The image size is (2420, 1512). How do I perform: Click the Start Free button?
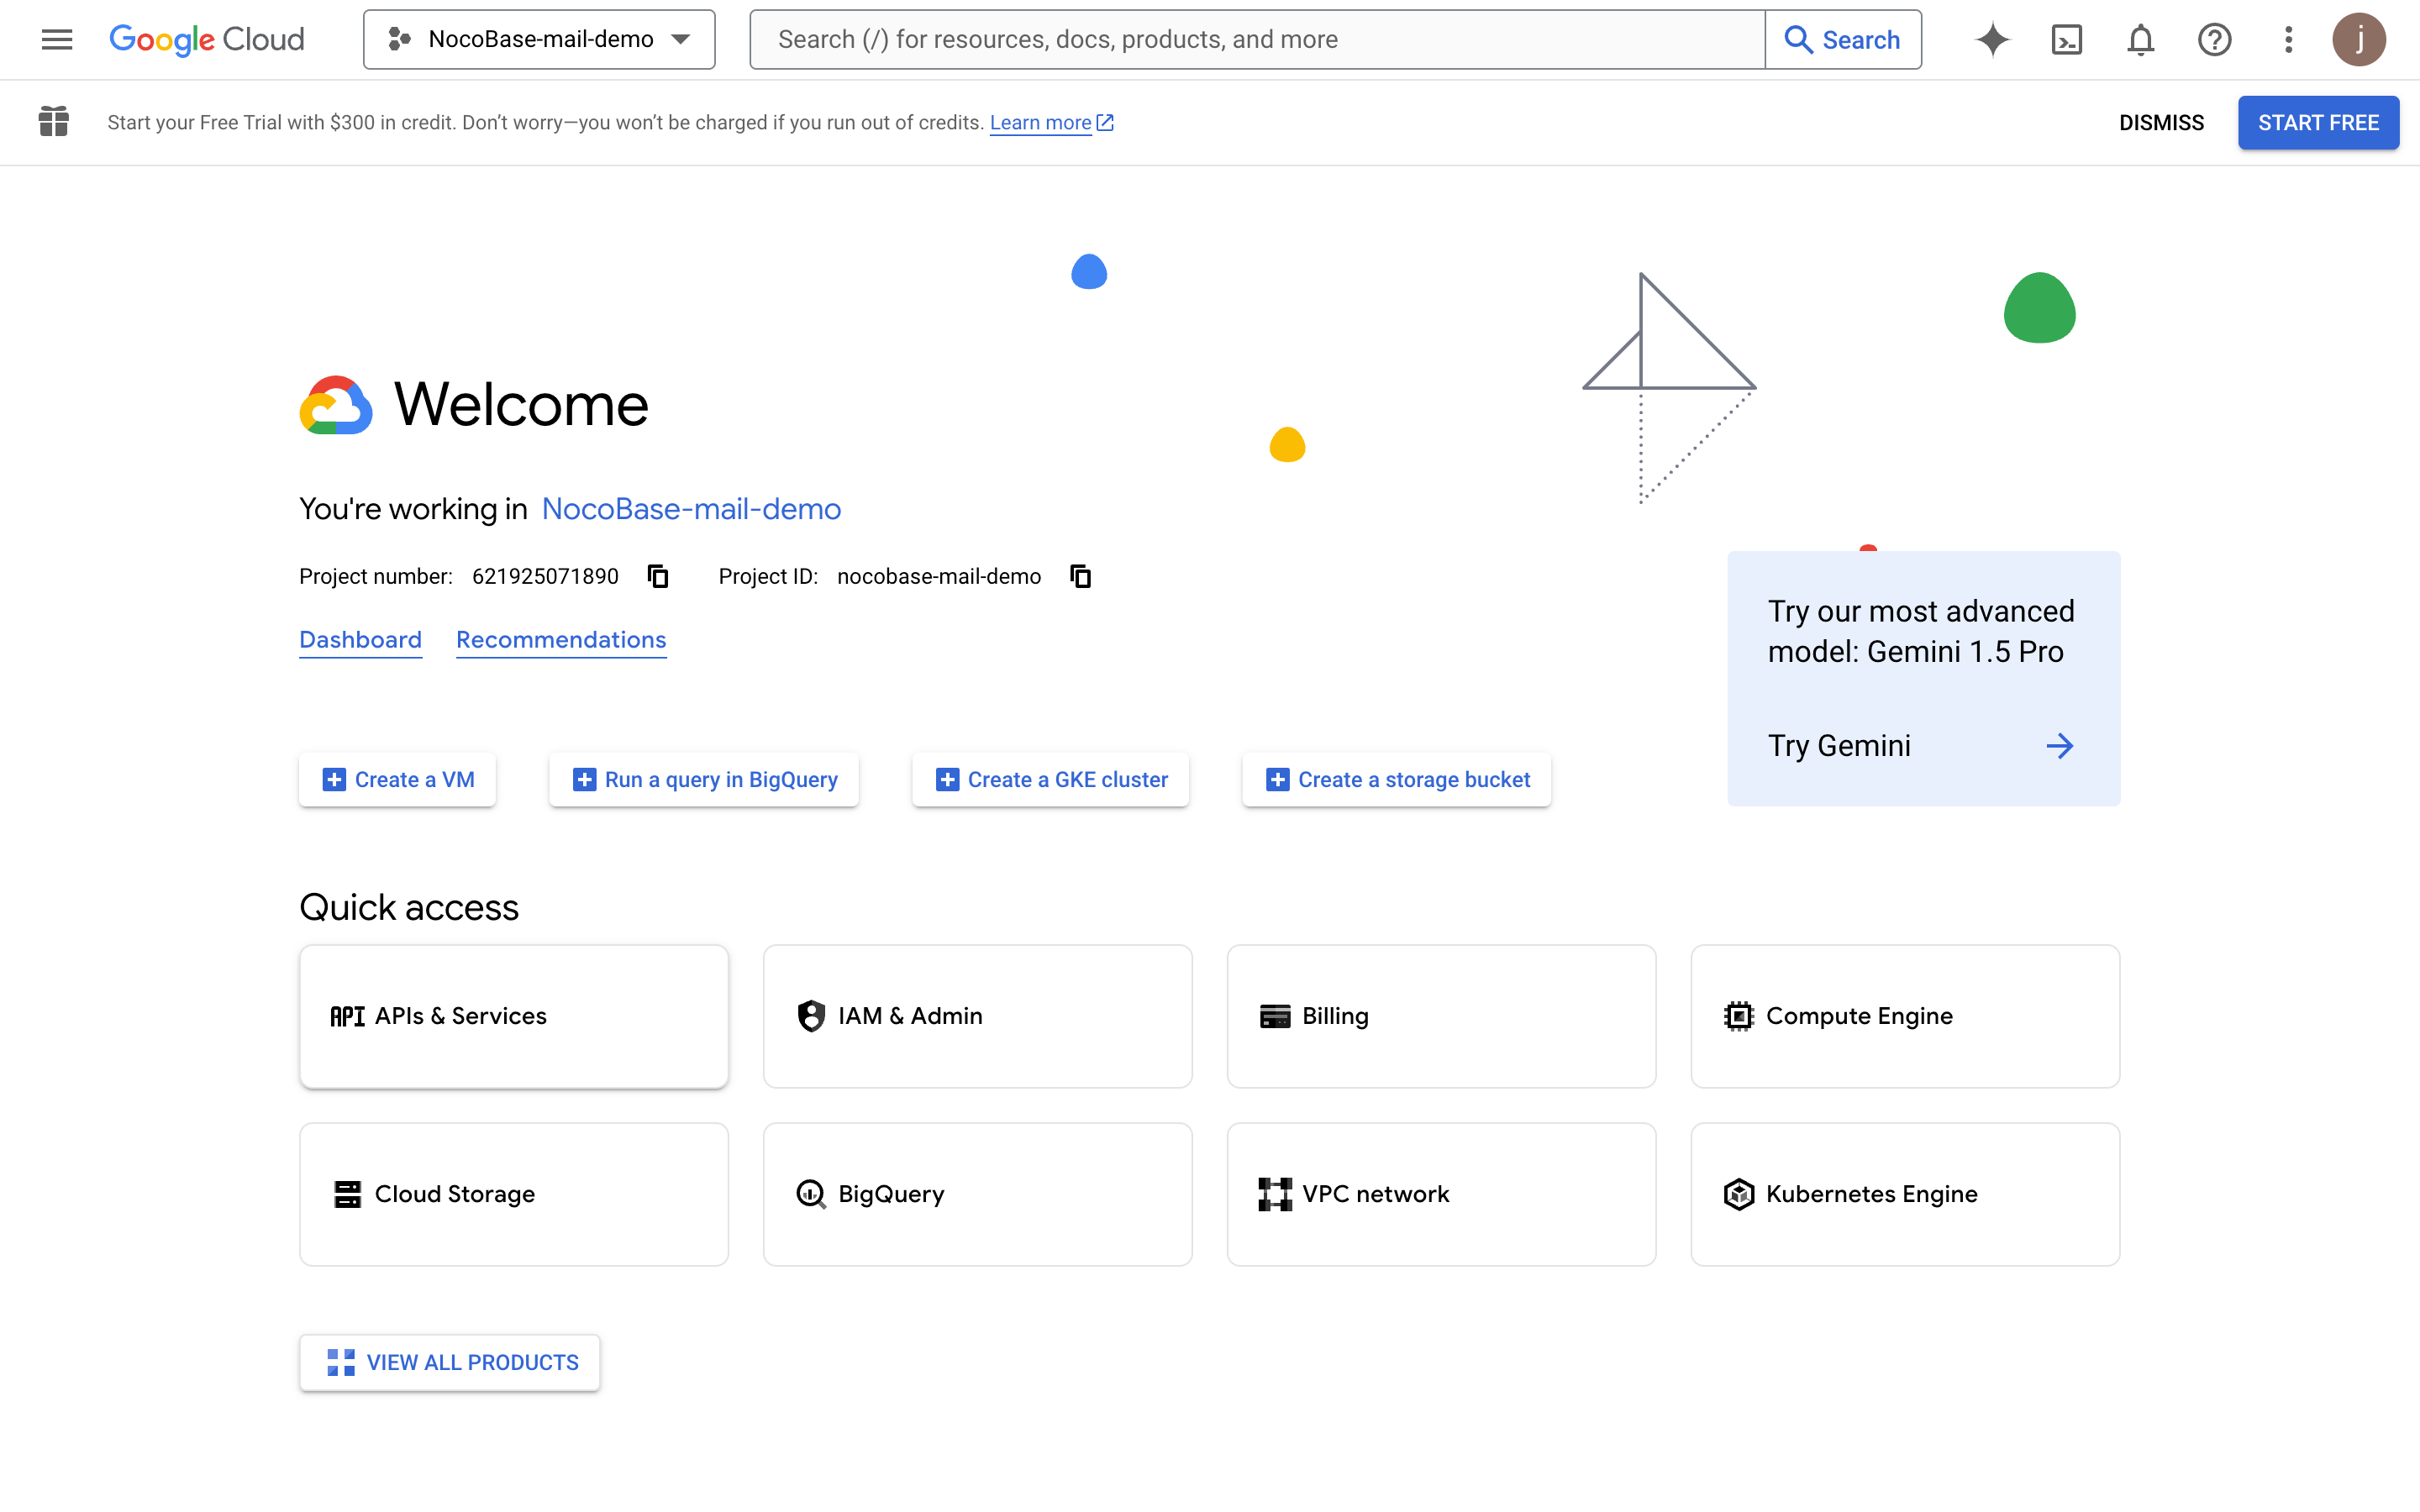coord(2317,122)
